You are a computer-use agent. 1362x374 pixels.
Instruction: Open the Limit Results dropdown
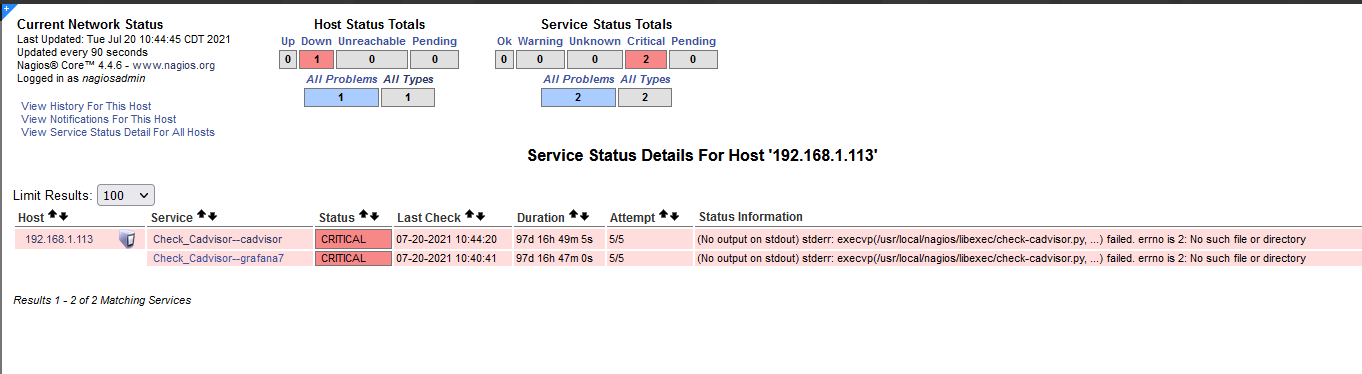coord(126,196)
